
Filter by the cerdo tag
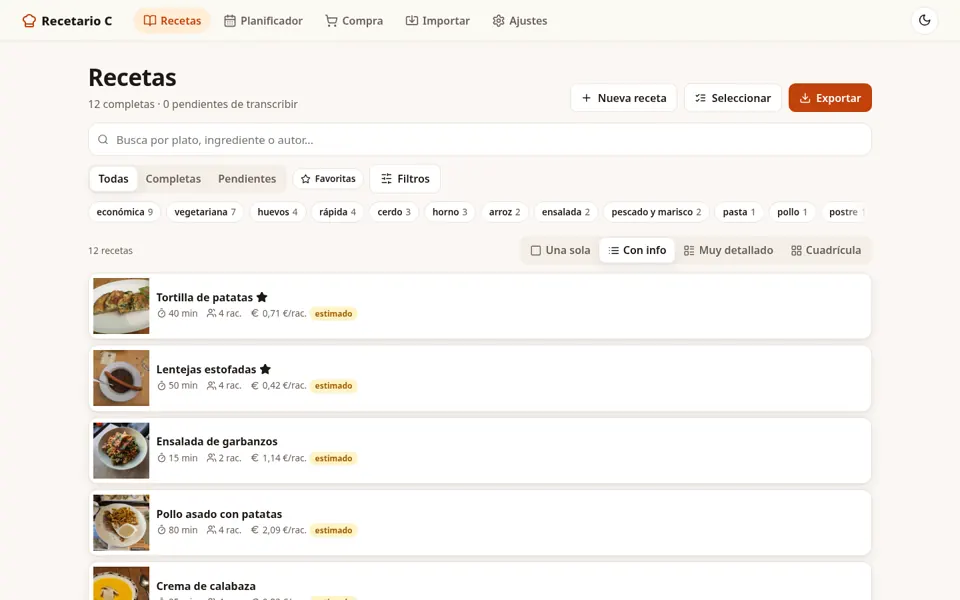click(x=394, y=212)
